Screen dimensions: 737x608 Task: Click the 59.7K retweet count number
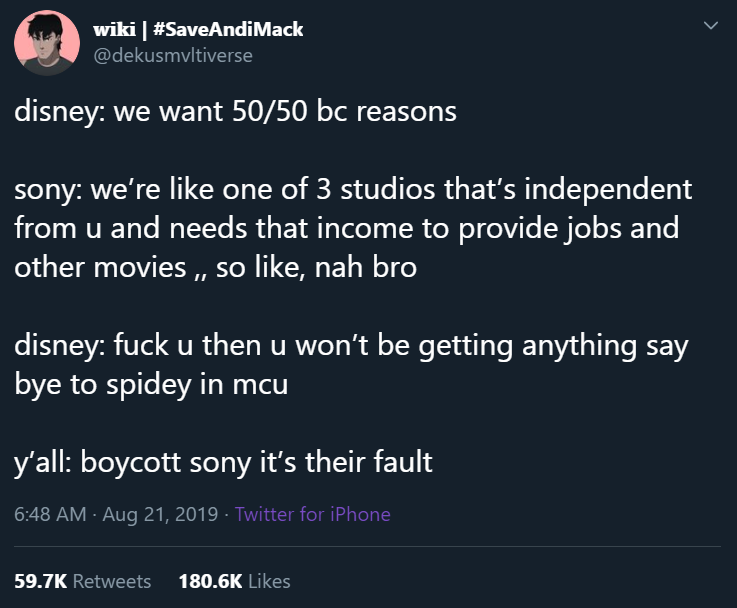pyautogui.click(x=41, y=581)
